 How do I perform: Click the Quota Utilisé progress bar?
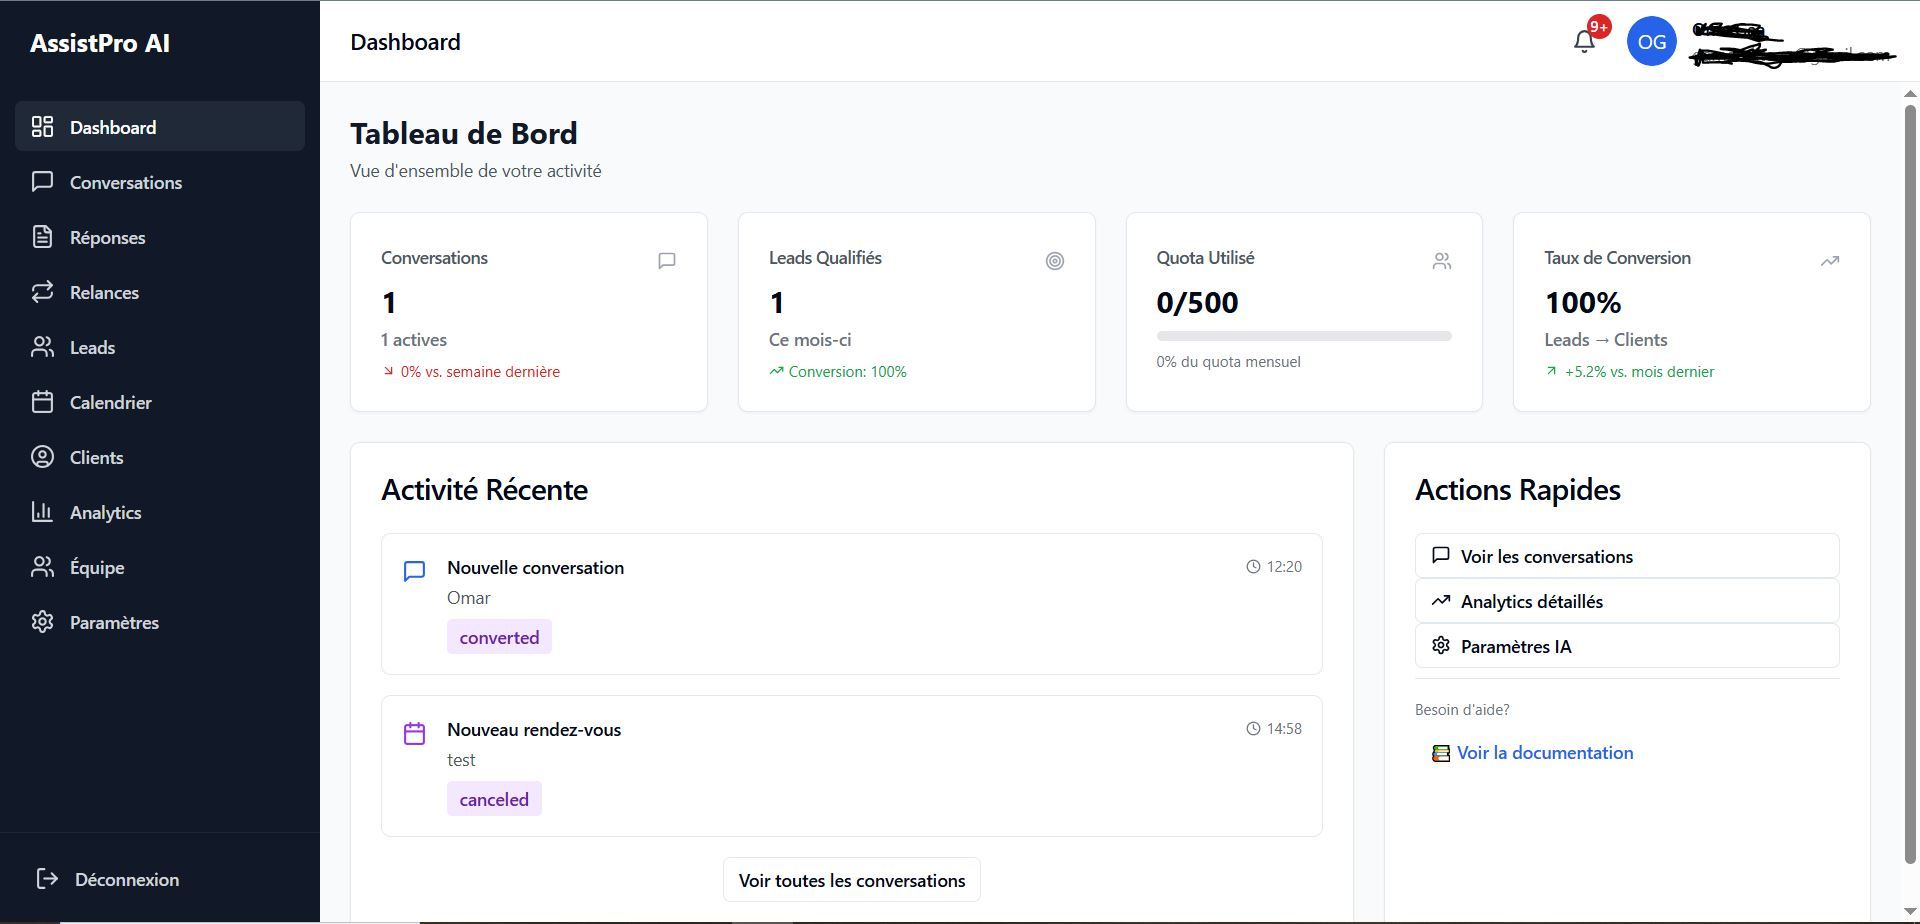click(x=1303, y=336)
